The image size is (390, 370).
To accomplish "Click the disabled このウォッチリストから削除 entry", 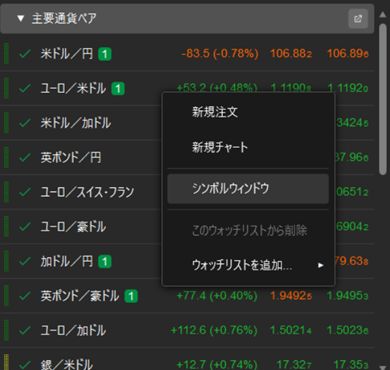I will 248,230.
